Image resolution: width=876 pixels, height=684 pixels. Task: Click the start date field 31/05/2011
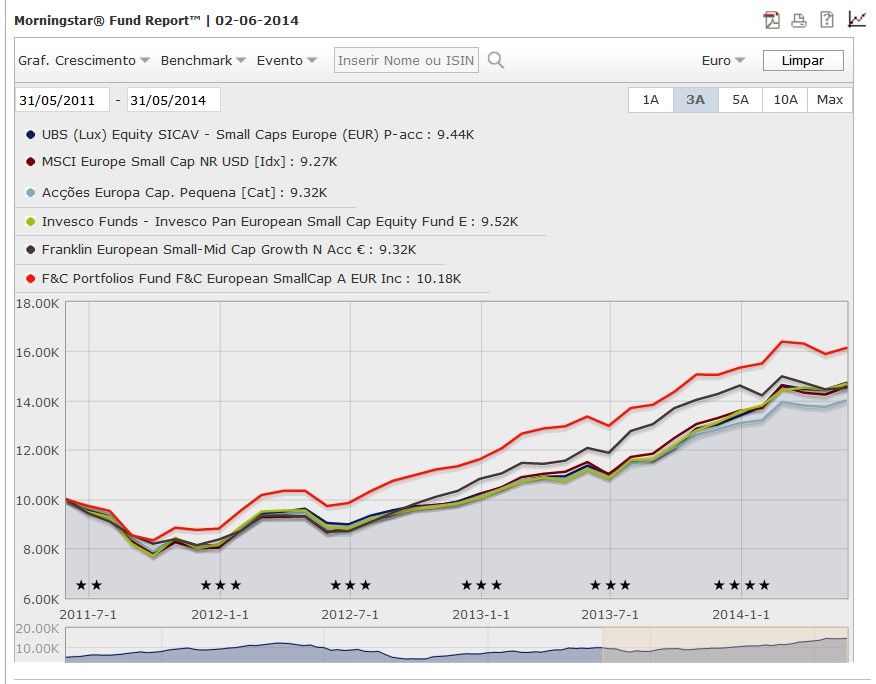click(62, 100)
